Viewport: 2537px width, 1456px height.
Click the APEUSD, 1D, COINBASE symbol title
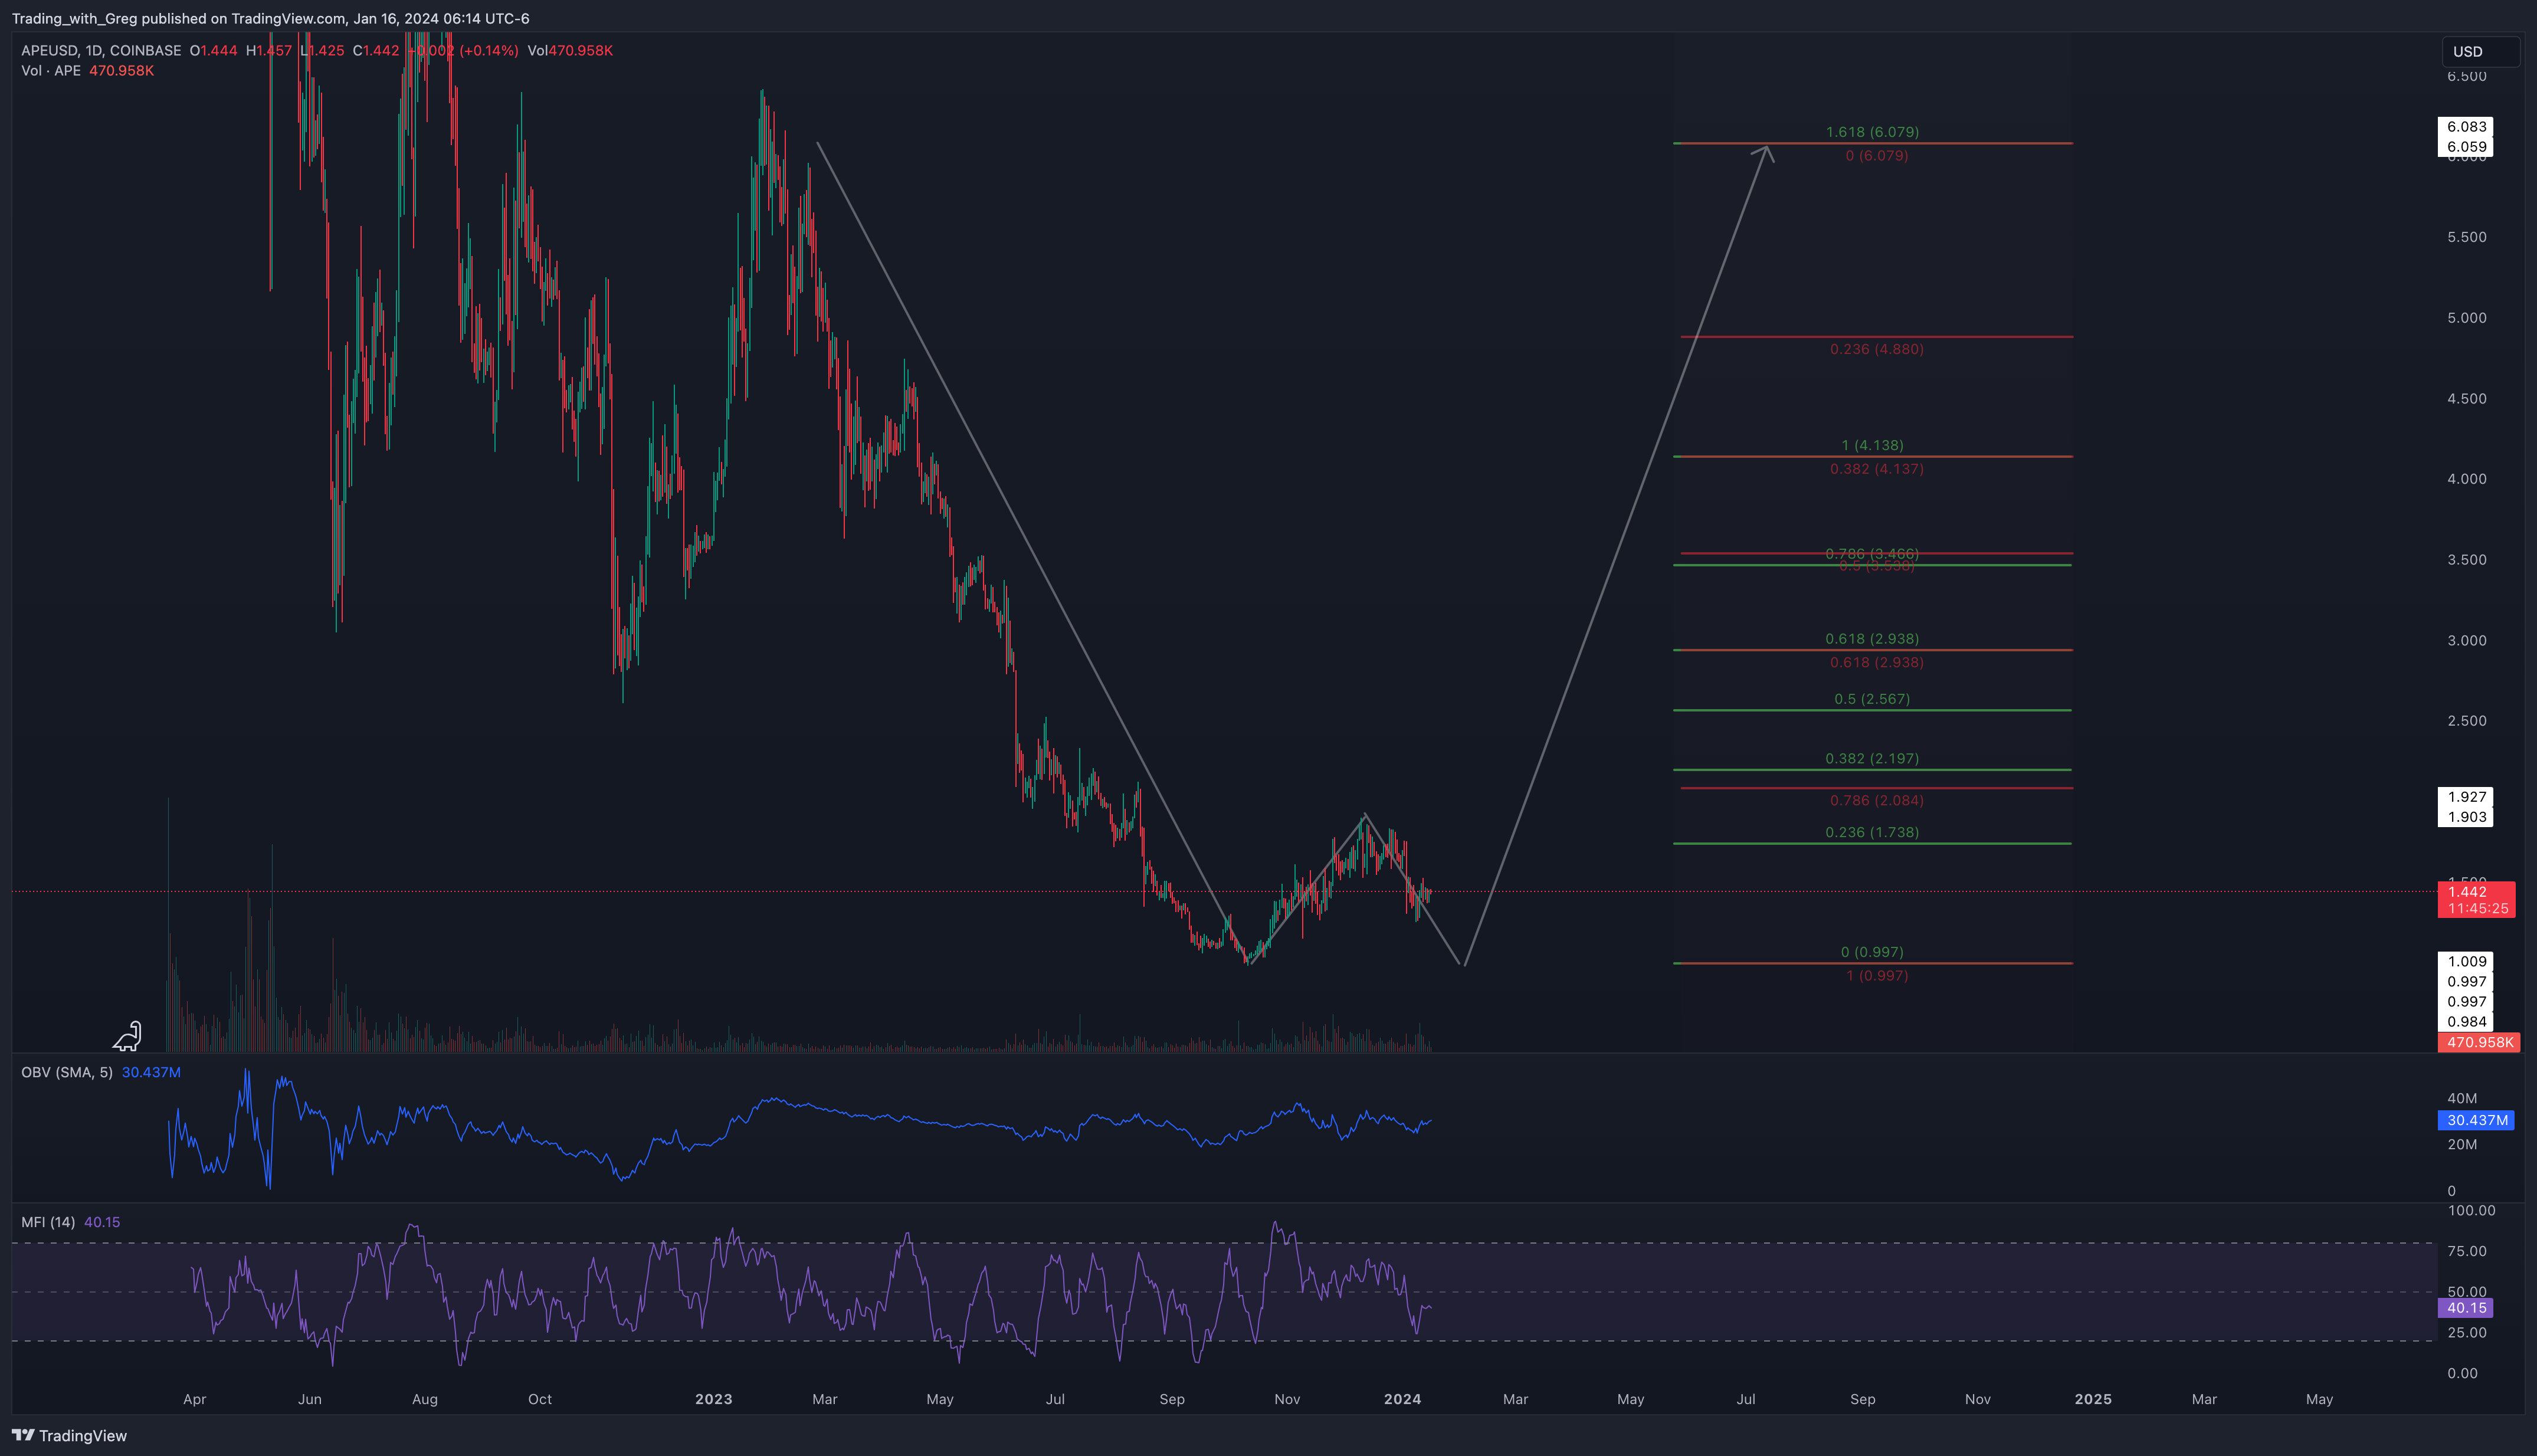coord(101,50)
